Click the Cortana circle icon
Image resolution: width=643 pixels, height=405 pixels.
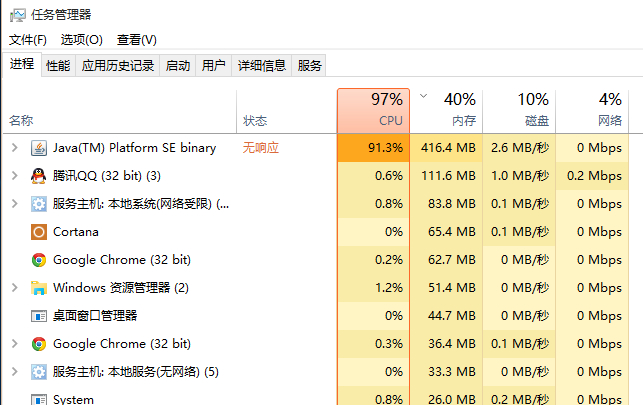pyautogui.click(x=39, y=232)
